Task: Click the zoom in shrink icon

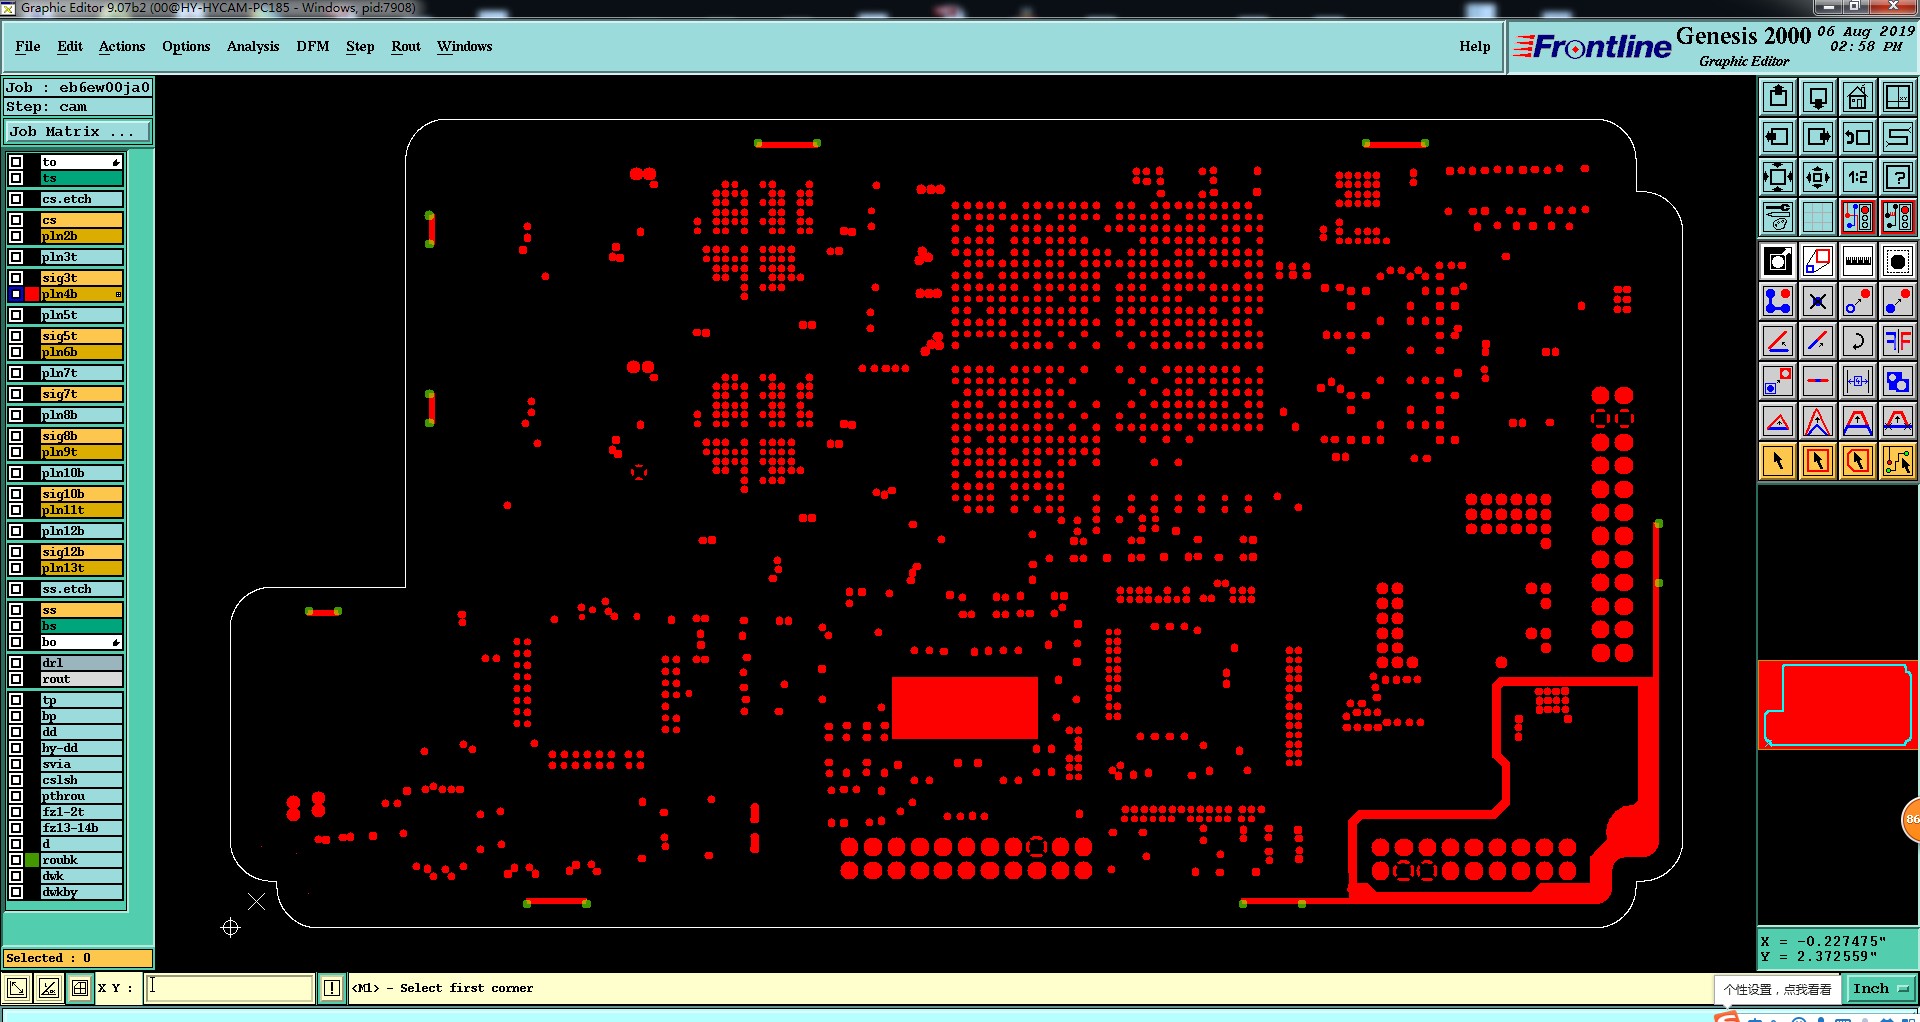Action: [1818, 177]
